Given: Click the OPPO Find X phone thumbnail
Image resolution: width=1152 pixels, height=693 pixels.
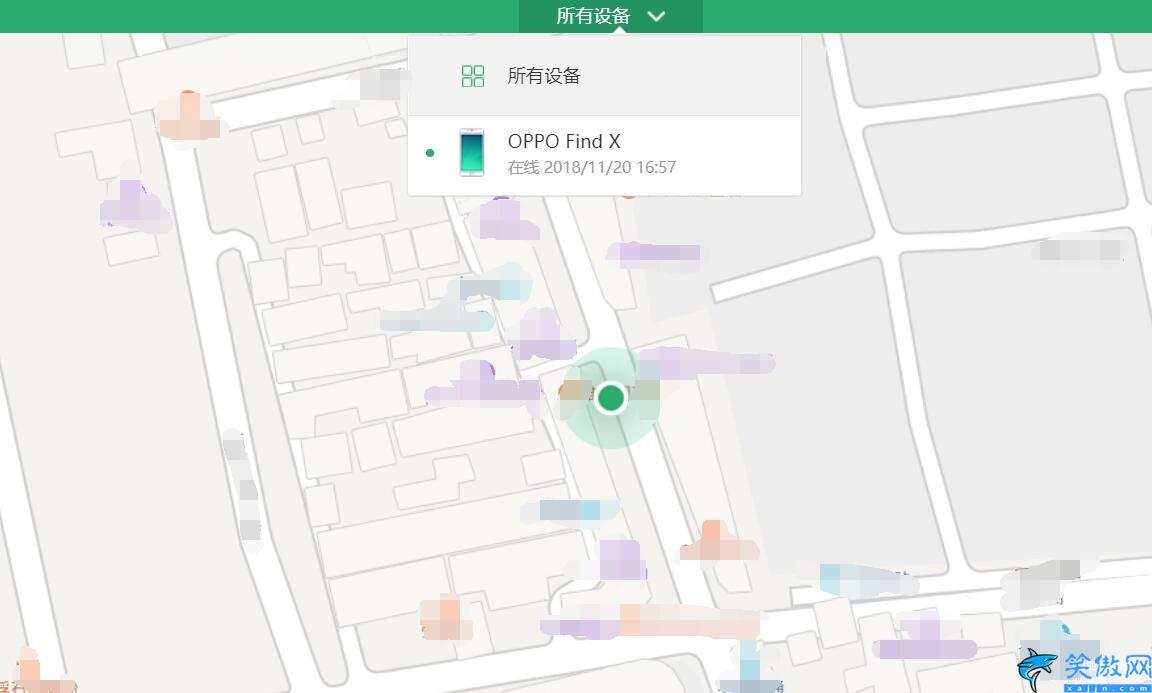Looking at the screenshot, I should [472, 153].
